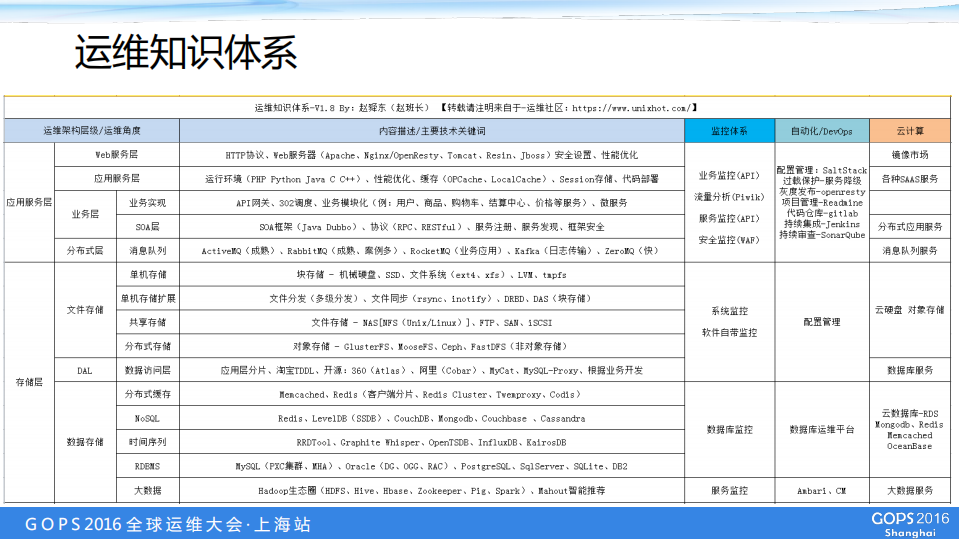Select the 内容描述/主要技术关键词 column header
The image size is (959, 539).
point(432,131)
